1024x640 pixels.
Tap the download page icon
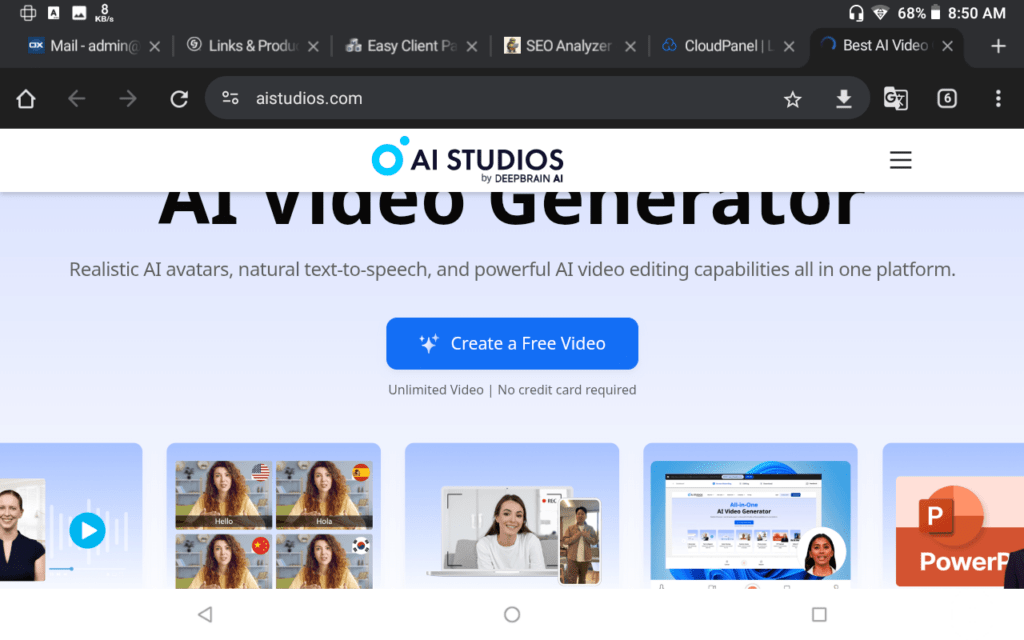[844, 99]
